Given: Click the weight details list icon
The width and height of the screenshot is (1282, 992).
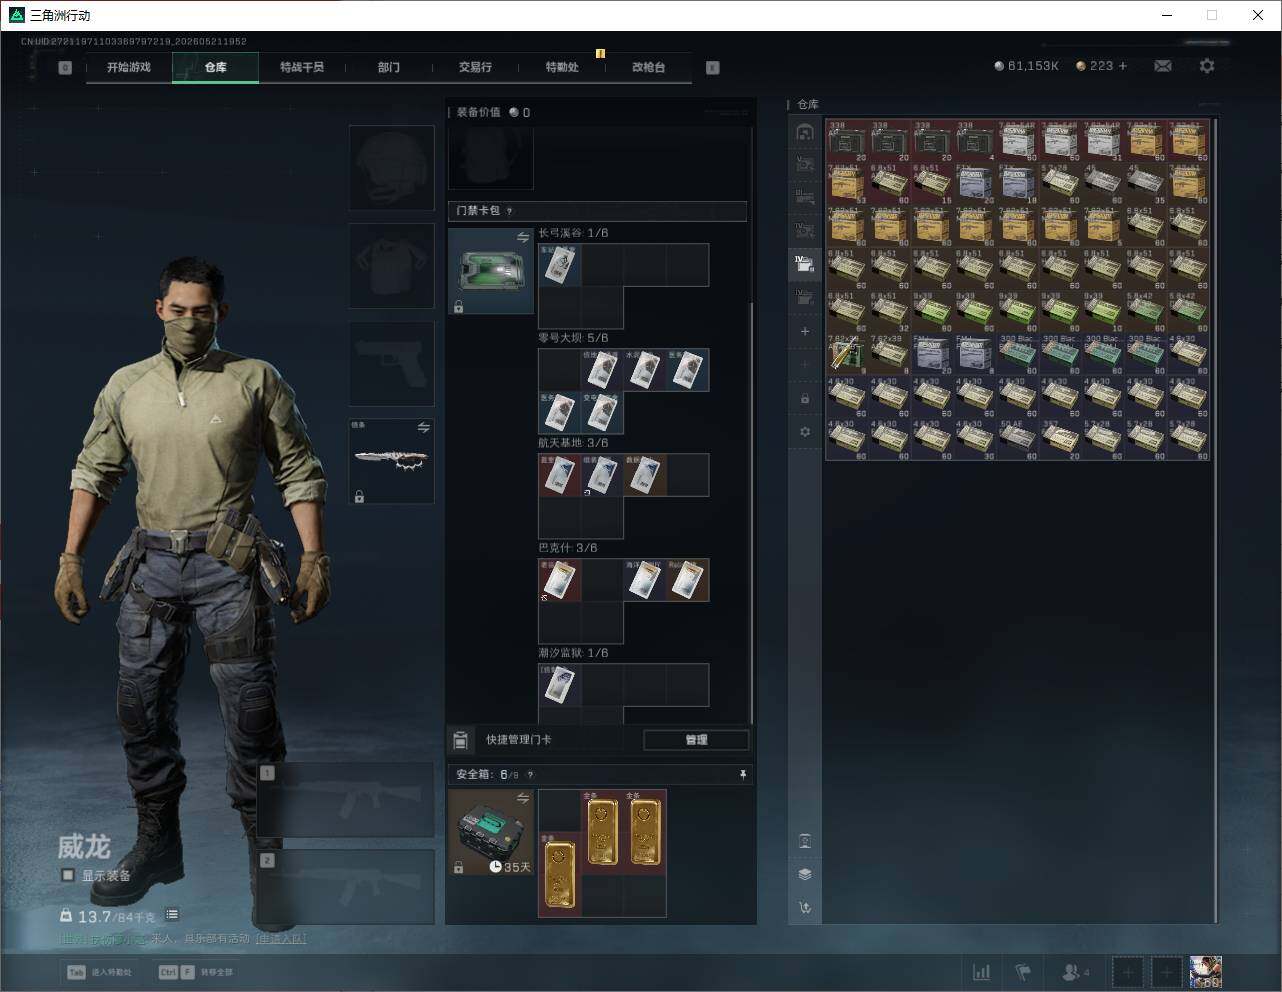Looking at the screenshot, I should point(172,914).
